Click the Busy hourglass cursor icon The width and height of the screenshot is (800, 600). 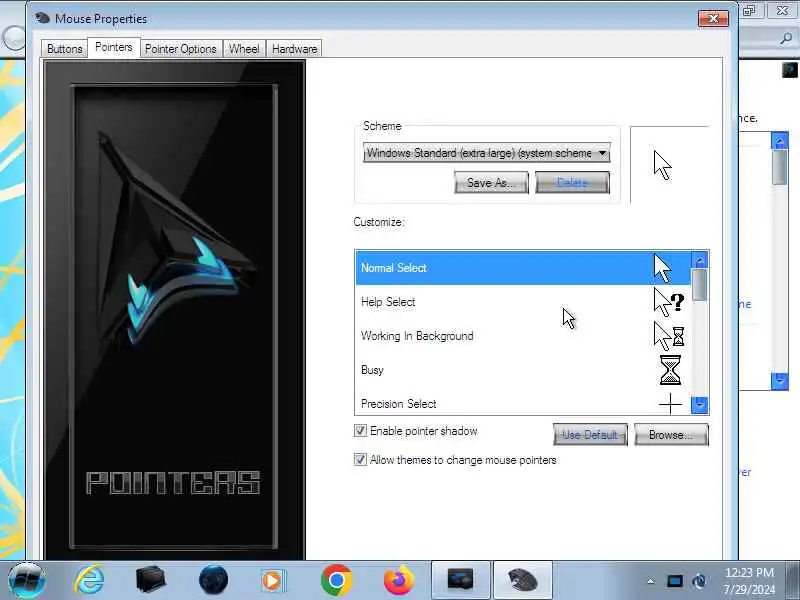[670, 370]
